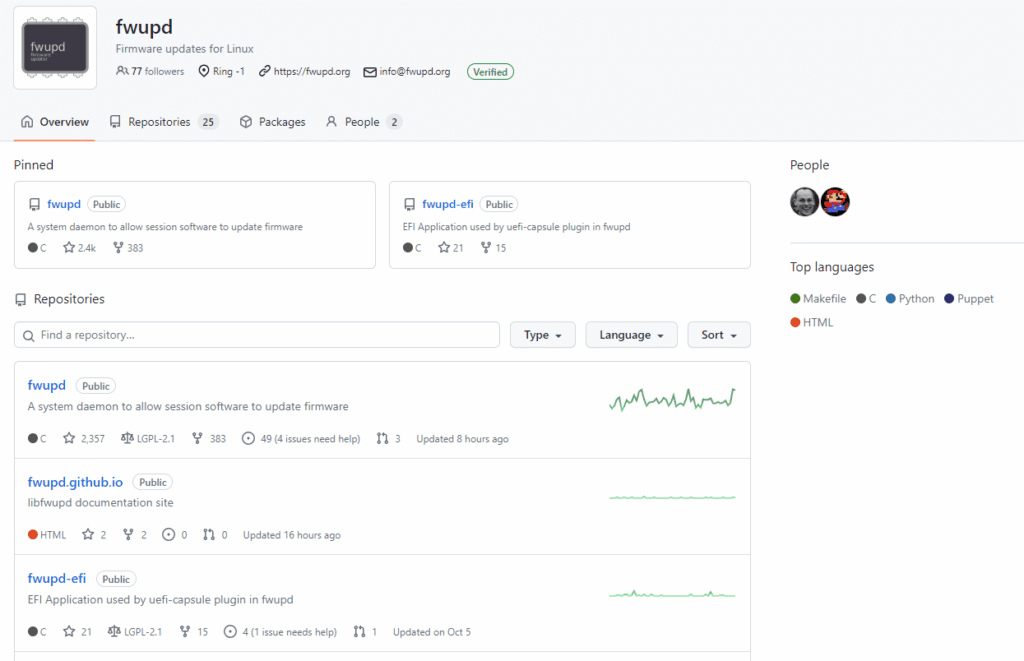Select the Python language color dot
1024x661 pixels.
click(891, 299)
